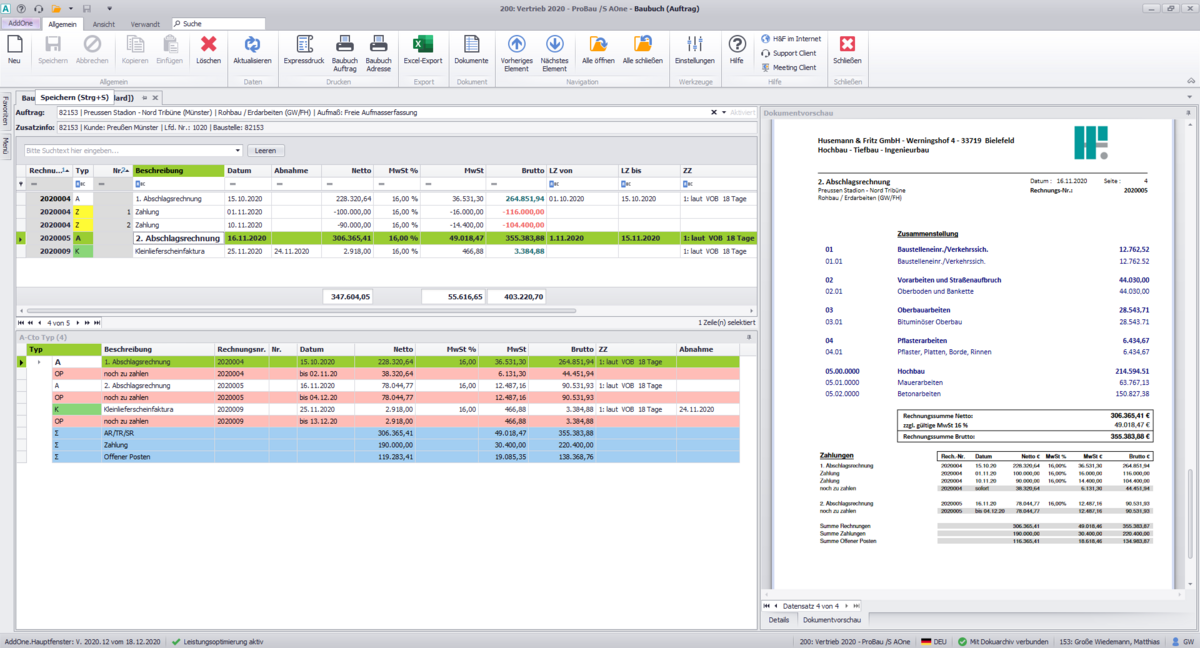Open the search text dropdown arrow
Image resolution: width=1200 pixels, height=648 pixels.
[x=238, y=150]
